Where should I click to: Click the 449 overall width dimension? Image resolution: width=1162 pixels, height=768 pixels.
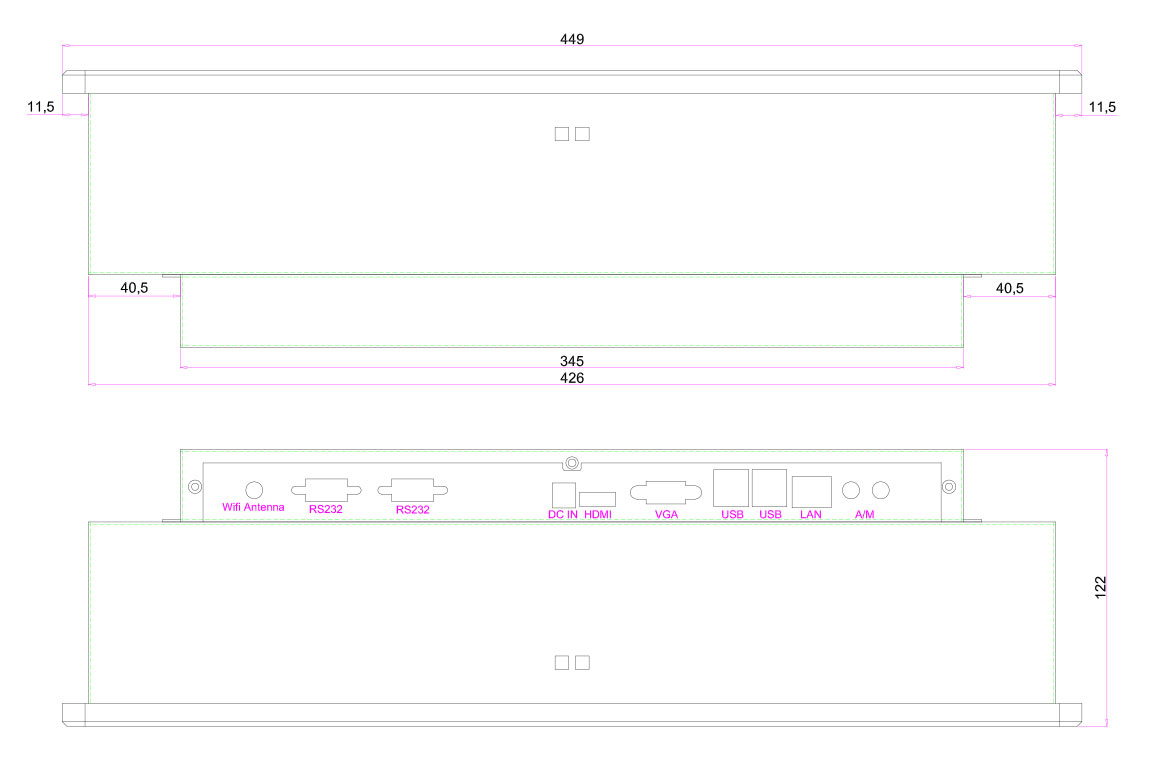(x=572, y=39)
